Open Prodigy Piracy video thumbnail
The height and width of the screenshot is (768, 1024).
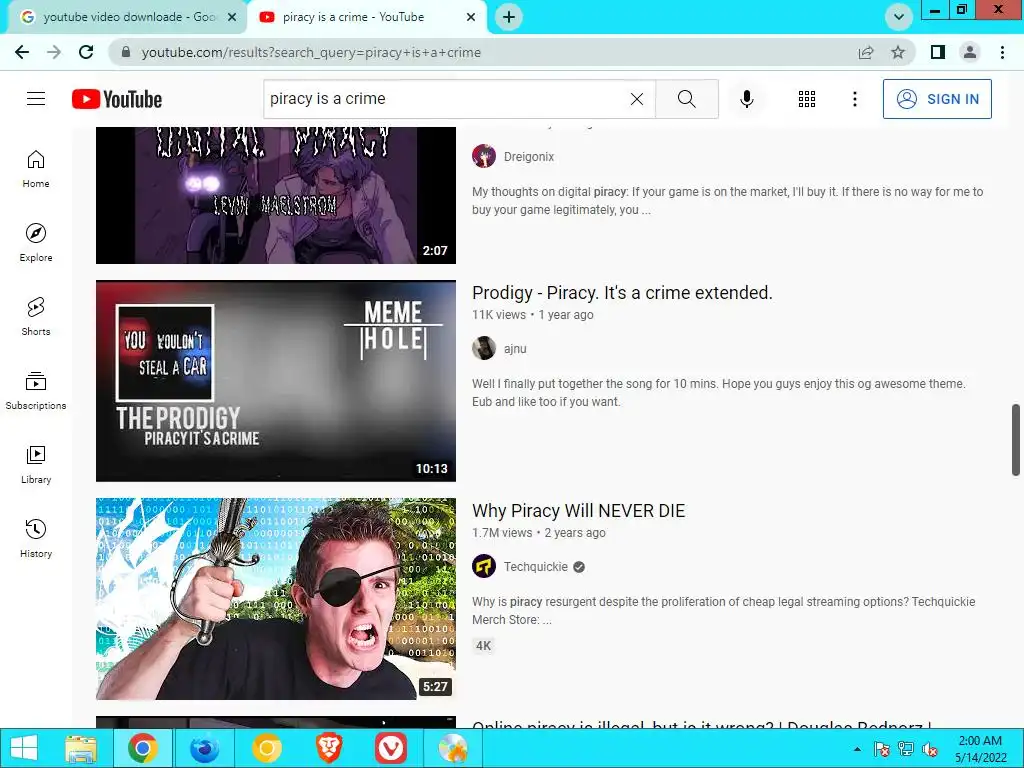pos(276,381)
